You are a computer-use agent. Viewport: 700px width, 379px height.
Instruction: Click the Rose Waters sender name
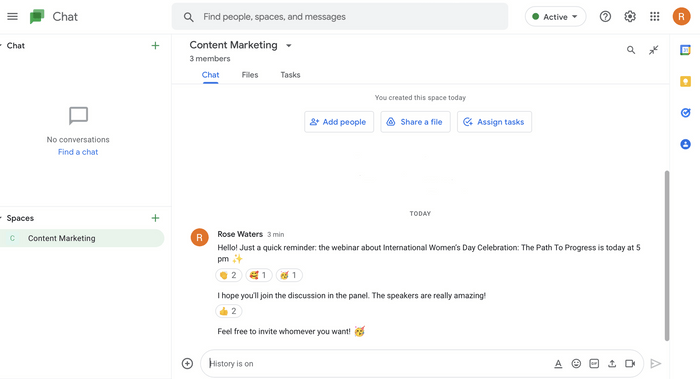pos(240,234)
